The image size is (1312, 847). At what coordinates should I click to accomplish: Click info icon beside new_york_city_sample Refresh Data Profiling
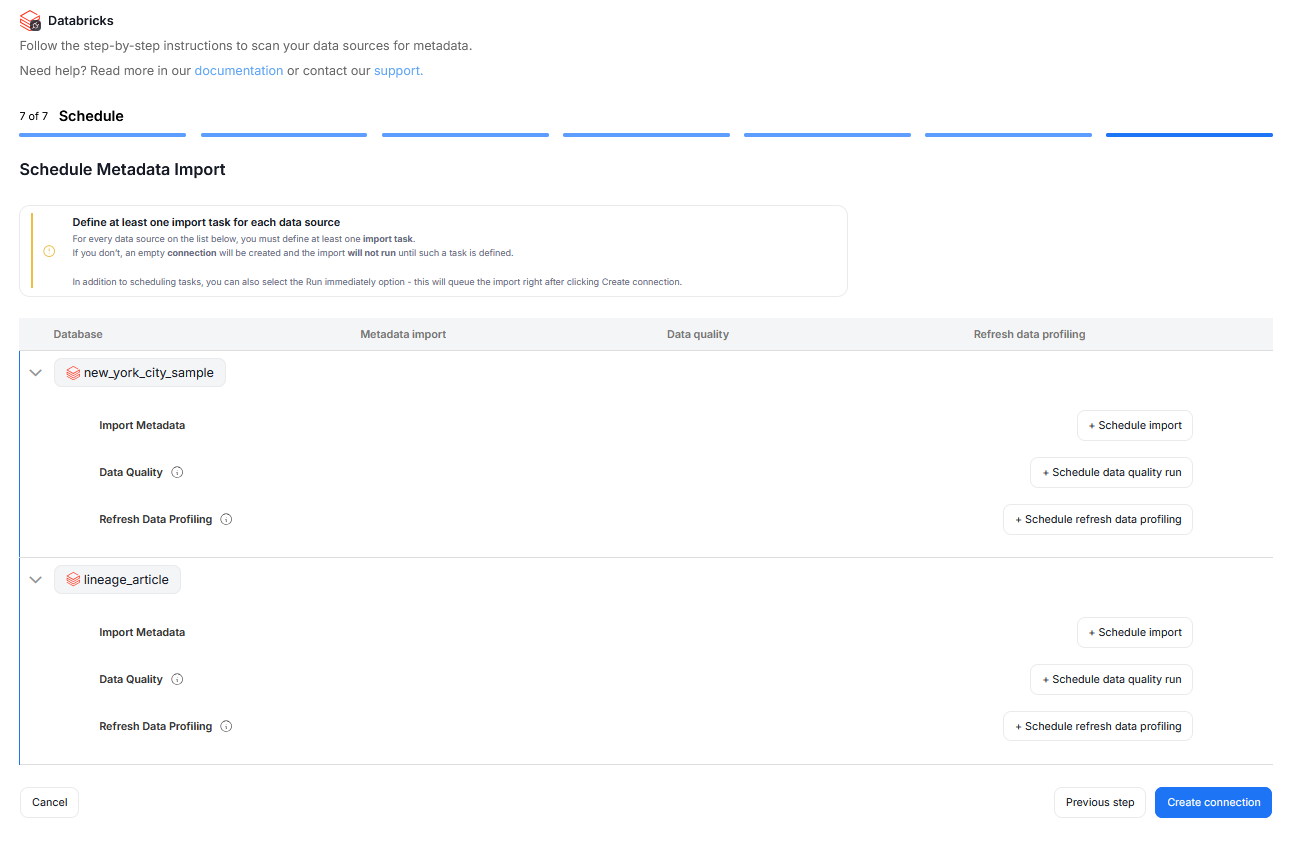[x=226, y=520]
